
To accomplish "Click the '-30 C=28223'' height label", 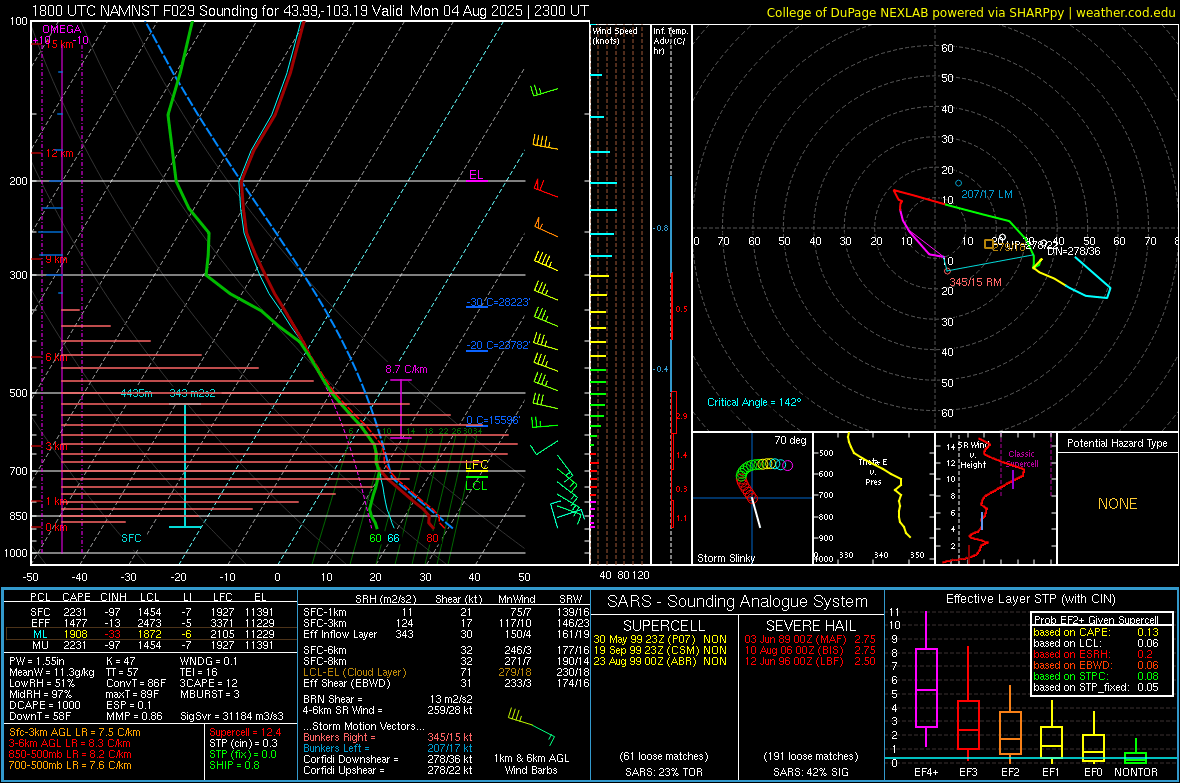I will coord(498,302).
